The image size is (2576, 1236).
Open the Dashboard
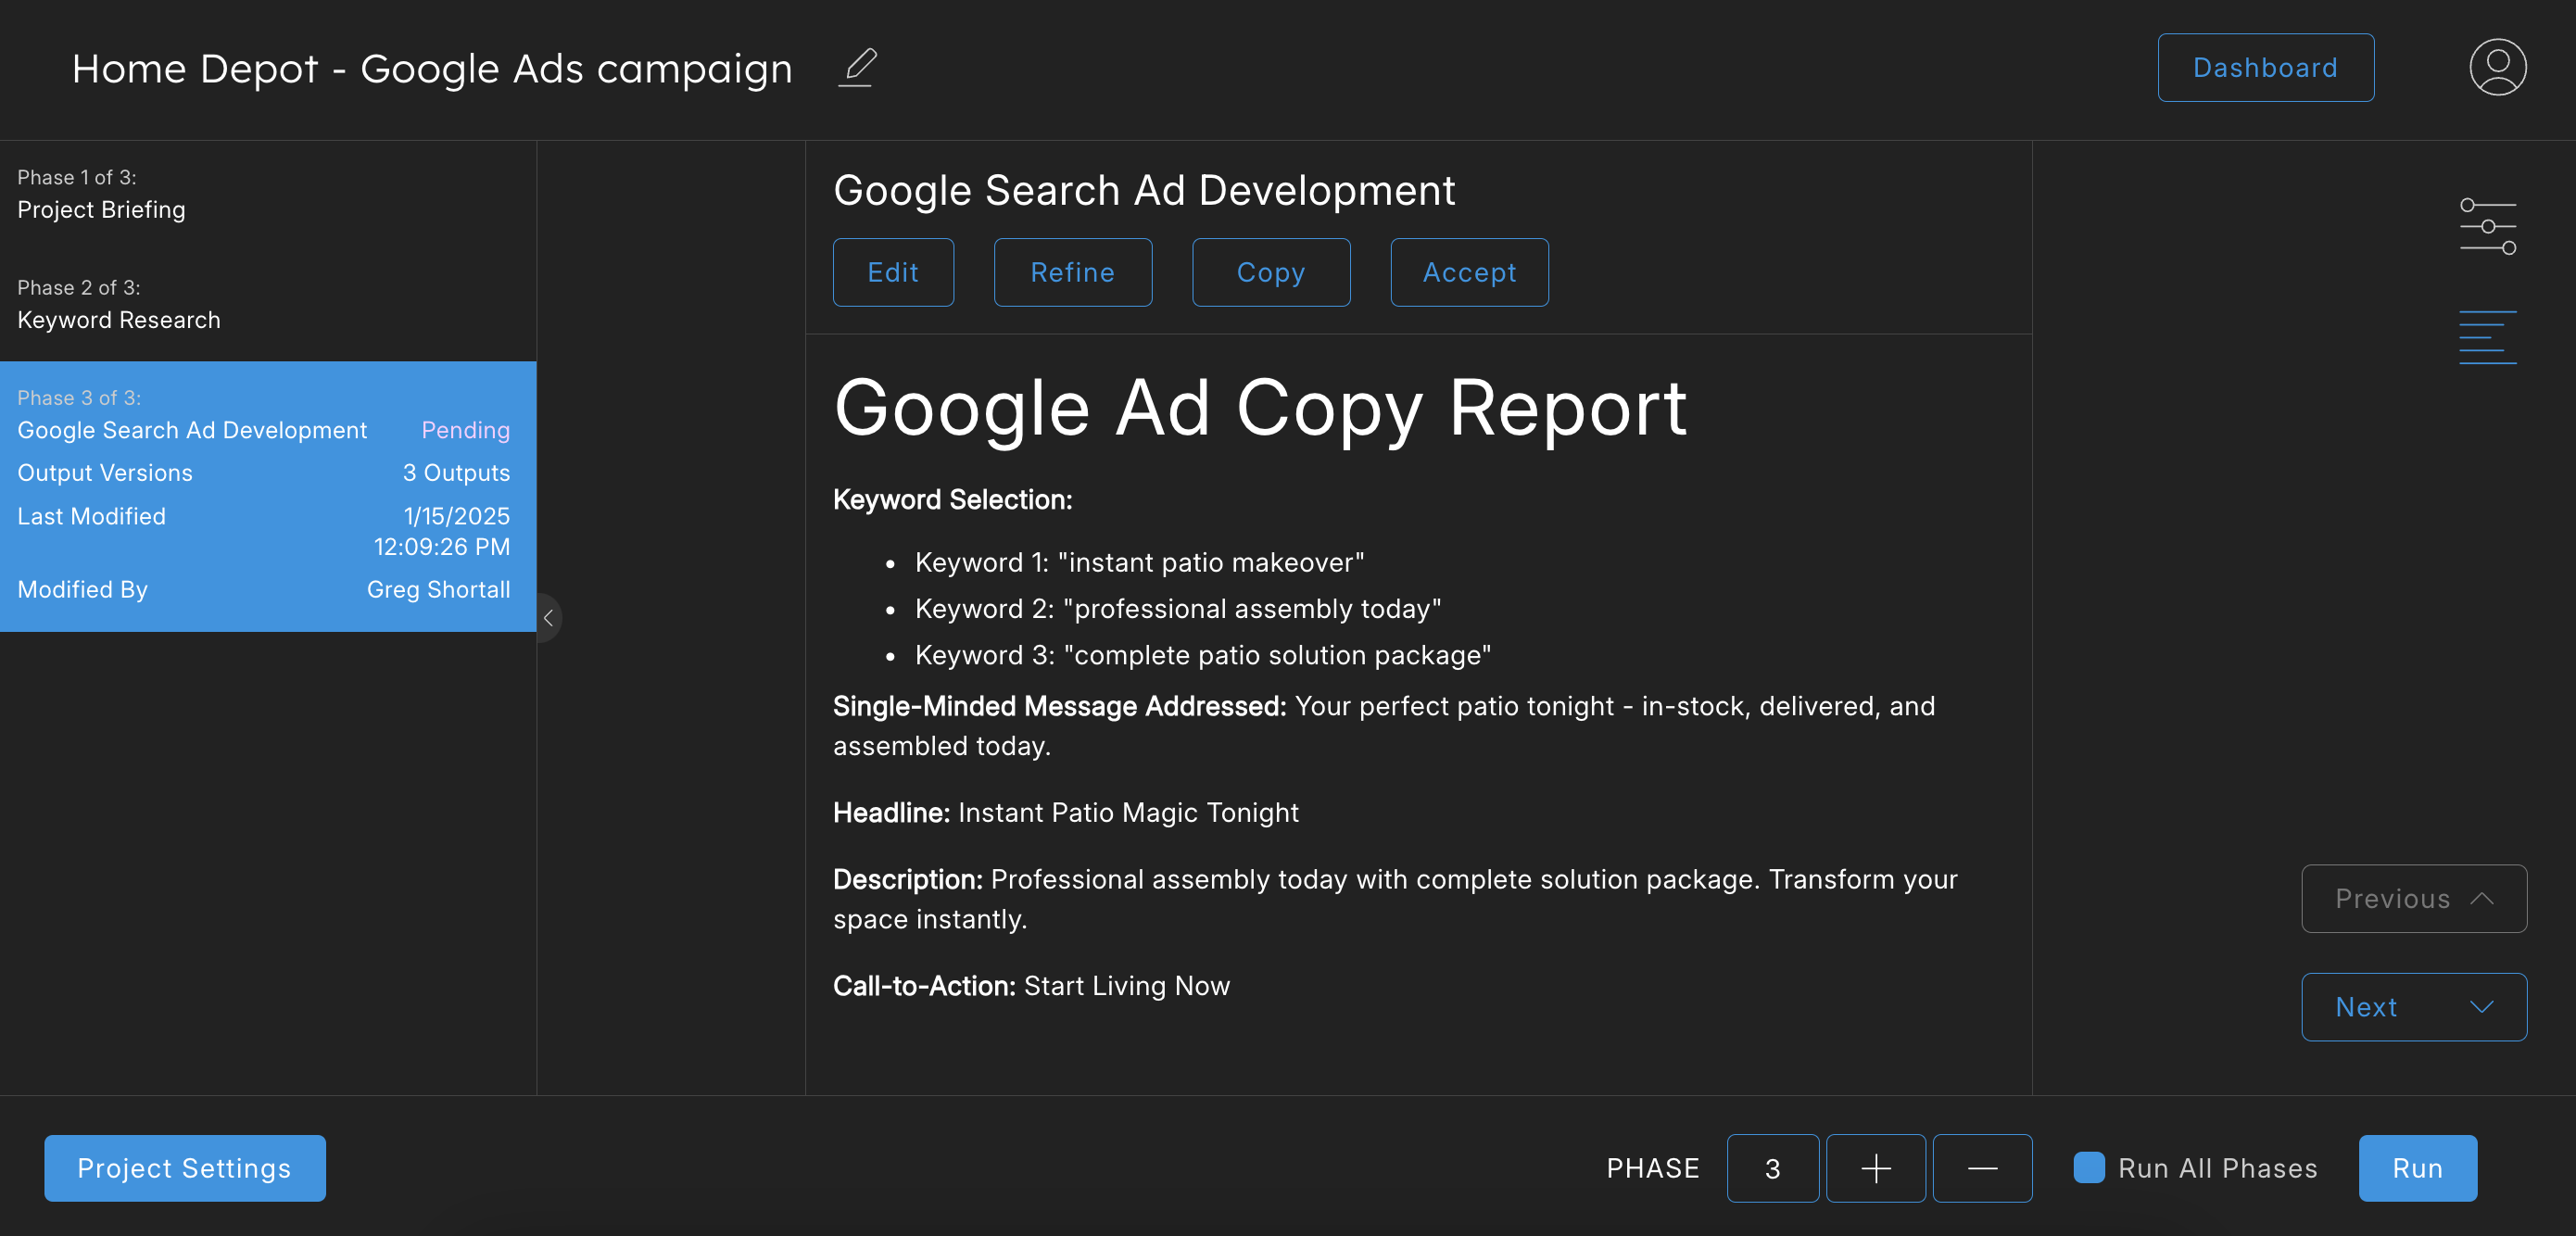[x=2264, y=68]
